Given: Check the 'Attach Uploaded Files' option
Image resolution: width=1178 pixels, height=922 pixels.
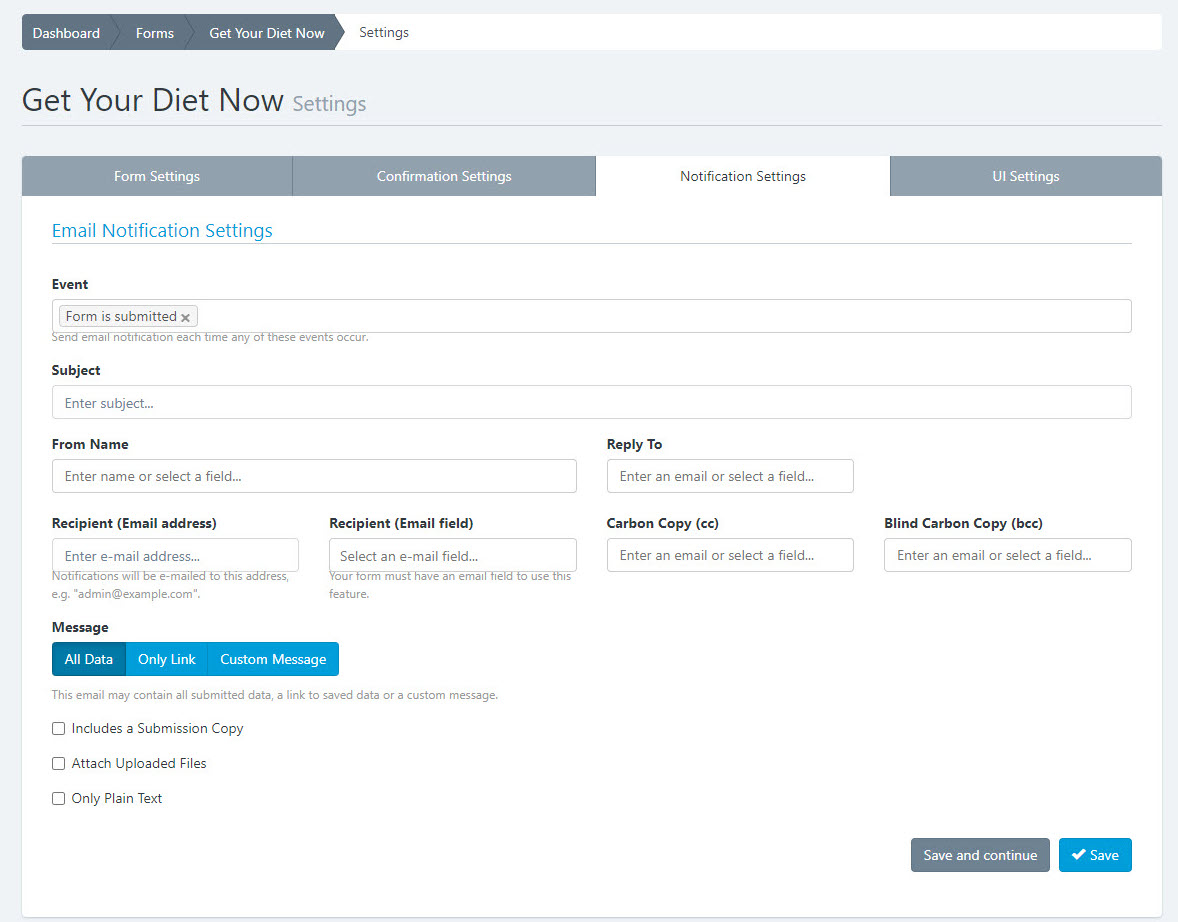Looking at the screenshot, I should [59, 764].
